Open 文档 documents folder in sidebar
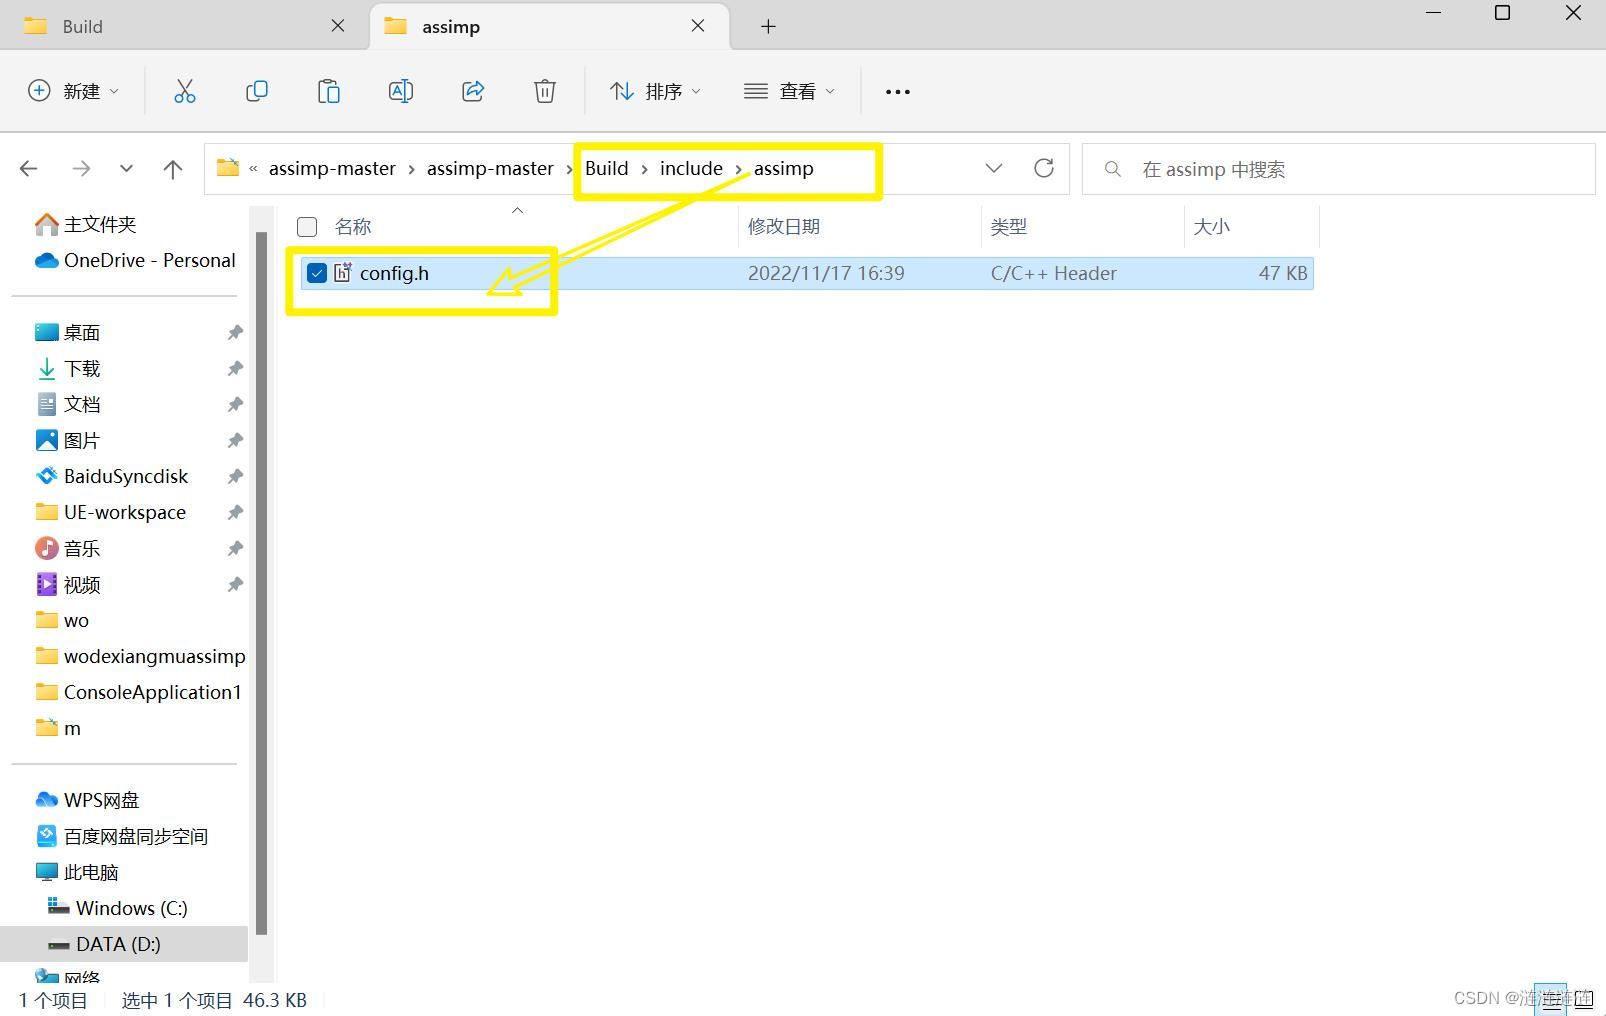Image resolution: width=1606 pixels, height=1016 pixels. coord(68,404)
